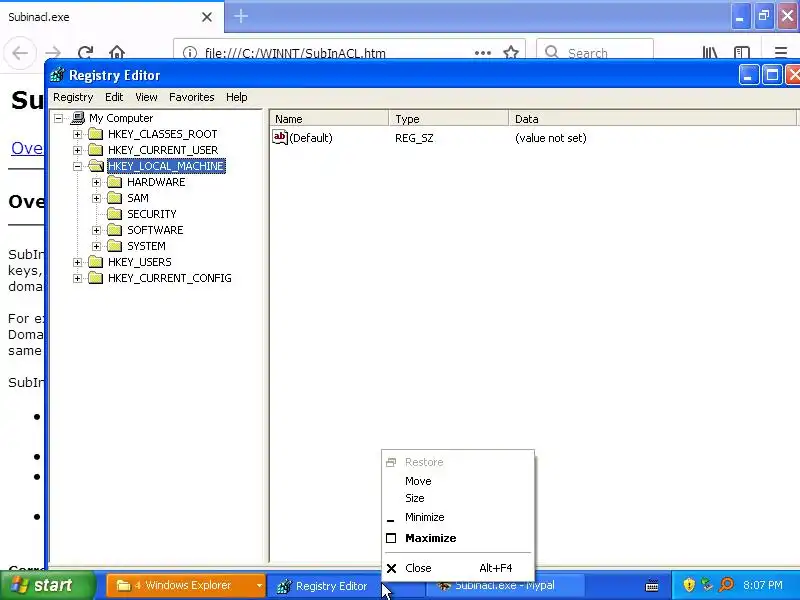Expand HKEY_CLASSES_ROOT node
The width and height of the screenshot is (800, 600).
(78, 134)
